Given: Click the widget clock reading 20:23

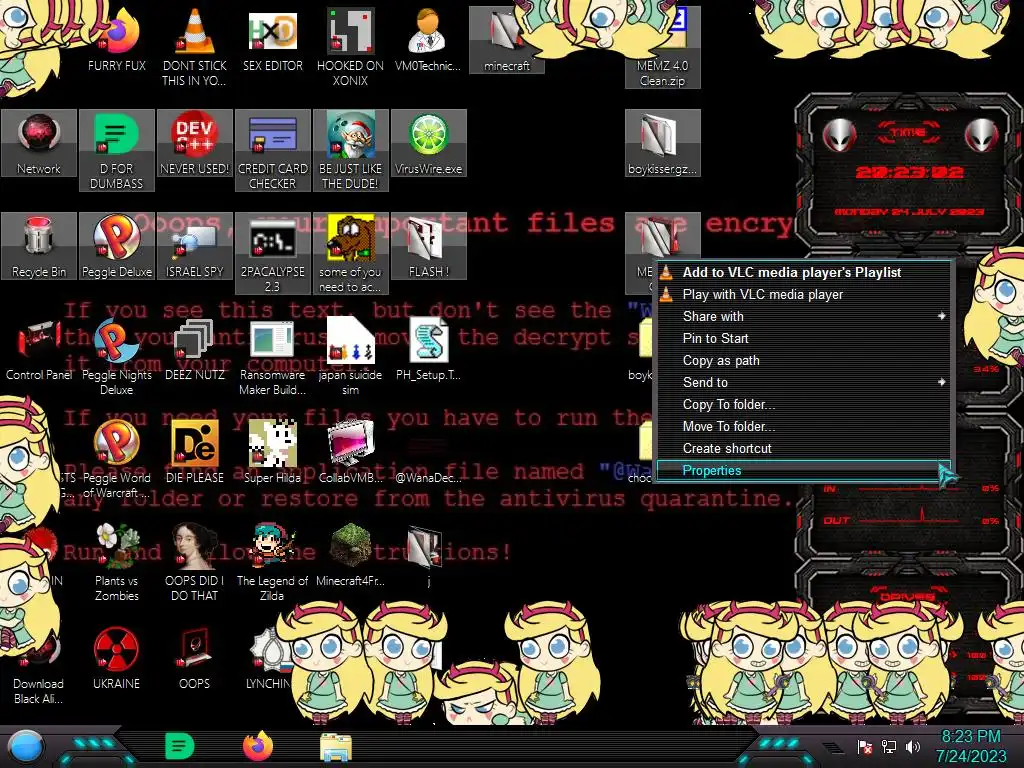Looking at the screenshot, I should (909, 172).
